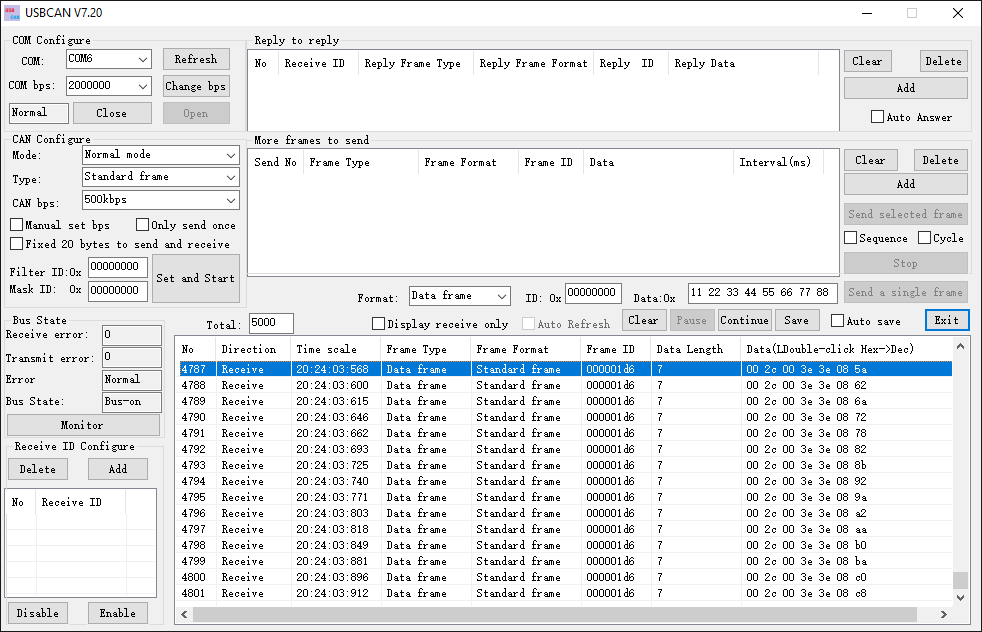982x632 pixels.
Task: Click the Data hex bytes input field
Action: (x=762, y=292)
